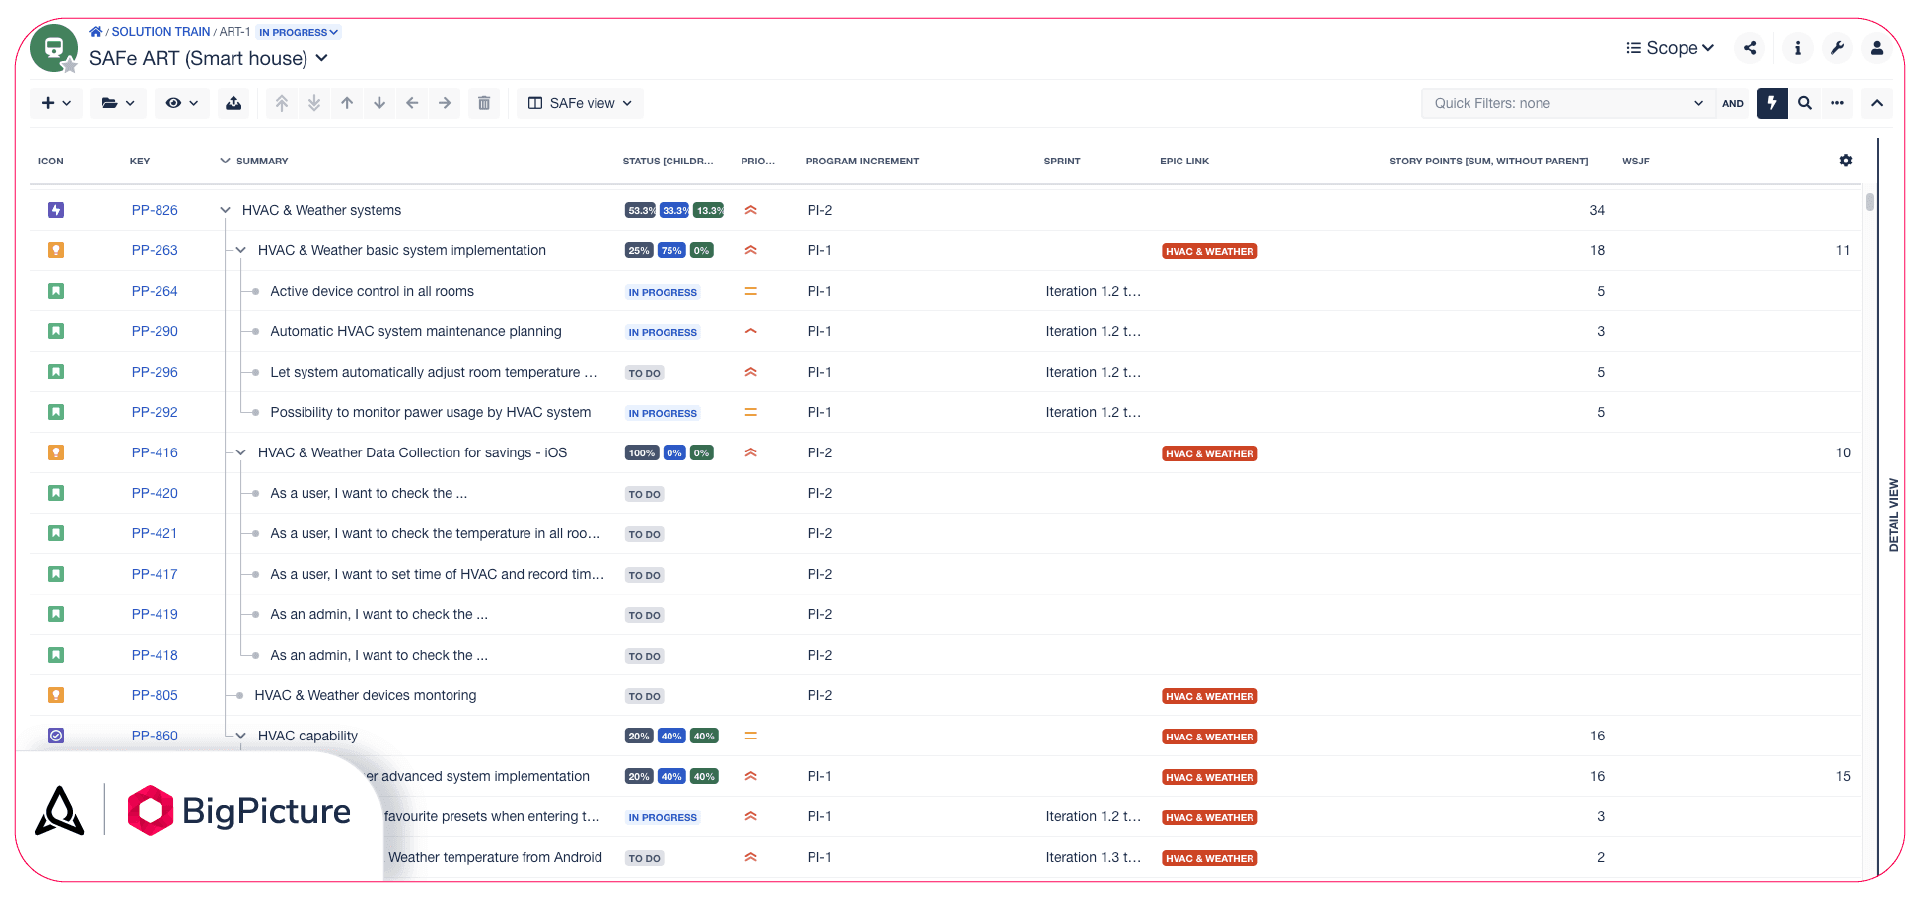Click the wrench configuration icon

1838,48
